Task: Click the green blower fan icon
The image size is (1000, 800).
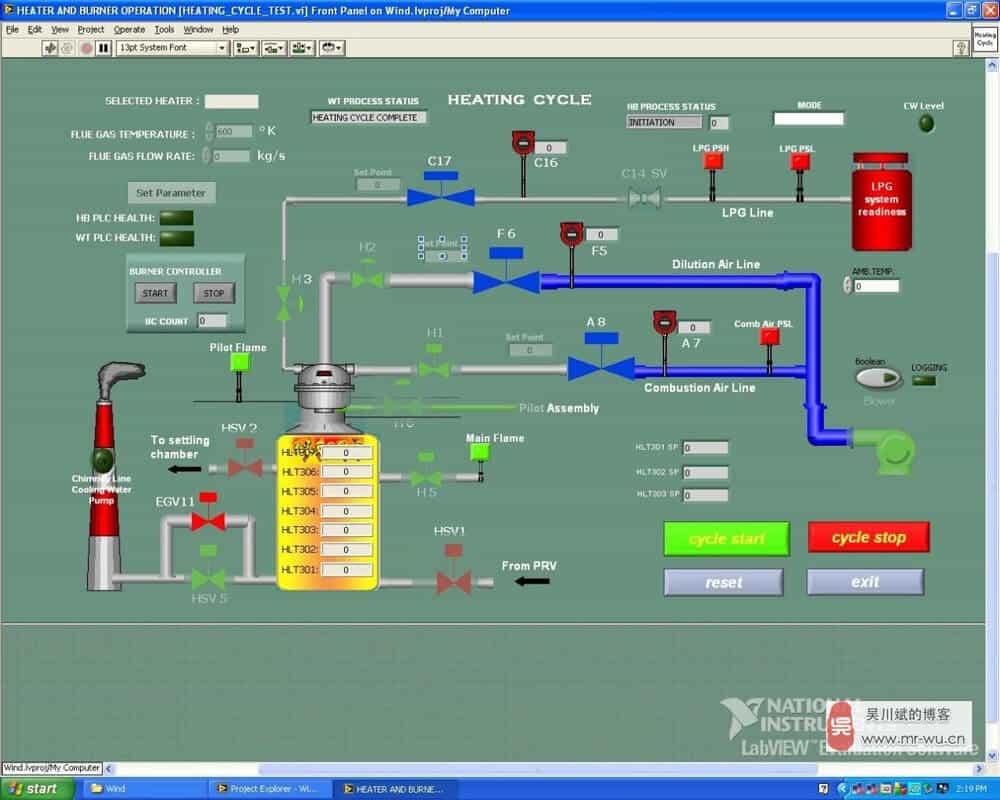Action: tap(893, 451)
